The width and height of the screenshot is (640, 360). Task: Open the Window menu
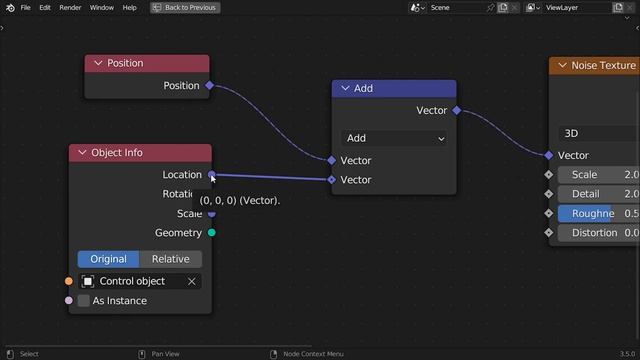click(102, 8)
